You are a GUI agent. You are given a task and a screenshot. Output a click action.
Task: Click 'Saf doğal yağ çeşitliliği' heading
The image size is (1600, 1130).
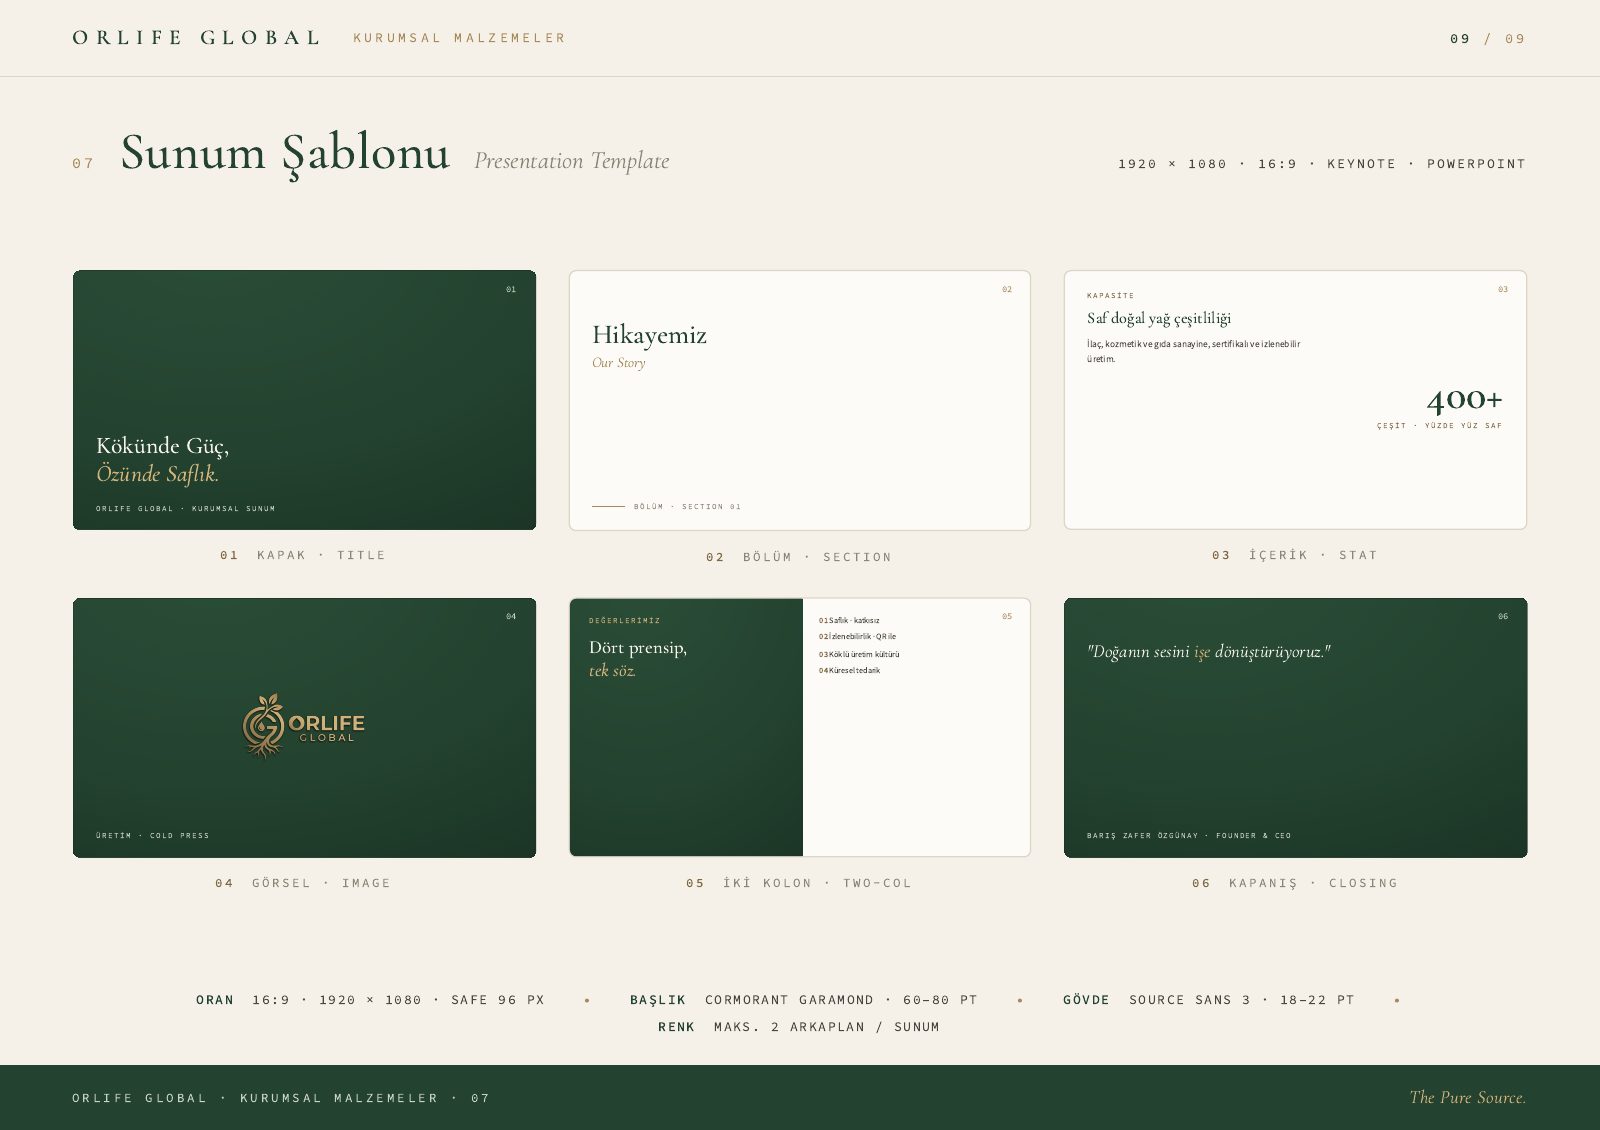pyautogui.click(x=1159, y=319)
